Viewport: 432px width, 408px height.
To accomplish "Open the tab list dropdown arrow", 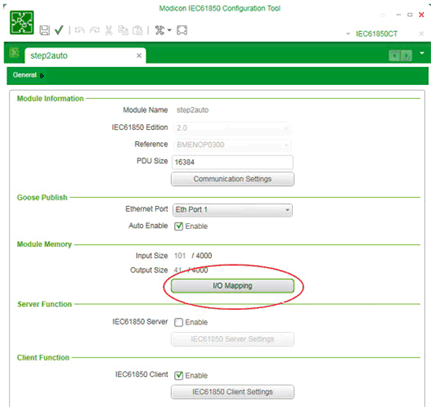I will [422, 53].
